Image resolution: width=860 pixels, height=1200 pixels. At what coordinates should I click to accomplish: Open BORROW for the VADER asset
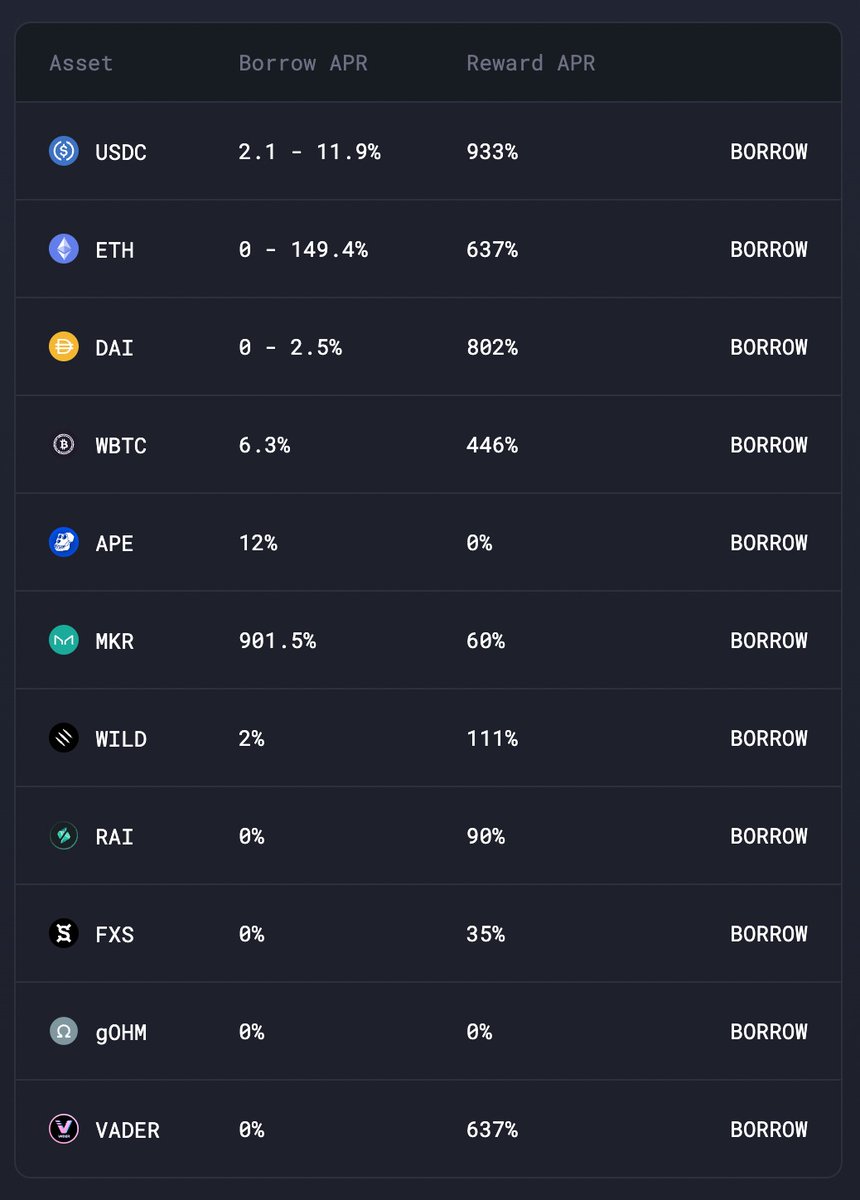click(769, 1129)
